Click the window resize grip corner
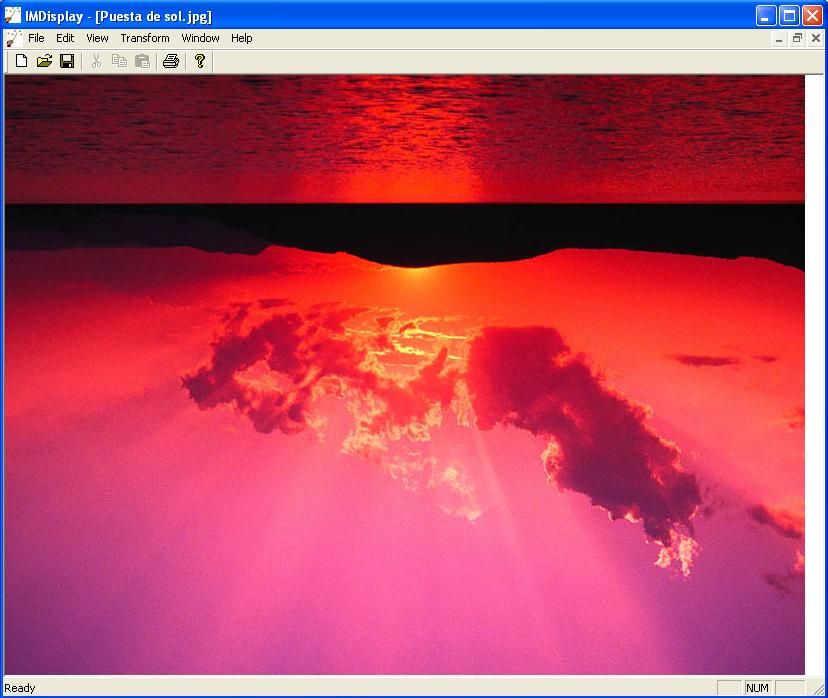 (x=818, y=688)
